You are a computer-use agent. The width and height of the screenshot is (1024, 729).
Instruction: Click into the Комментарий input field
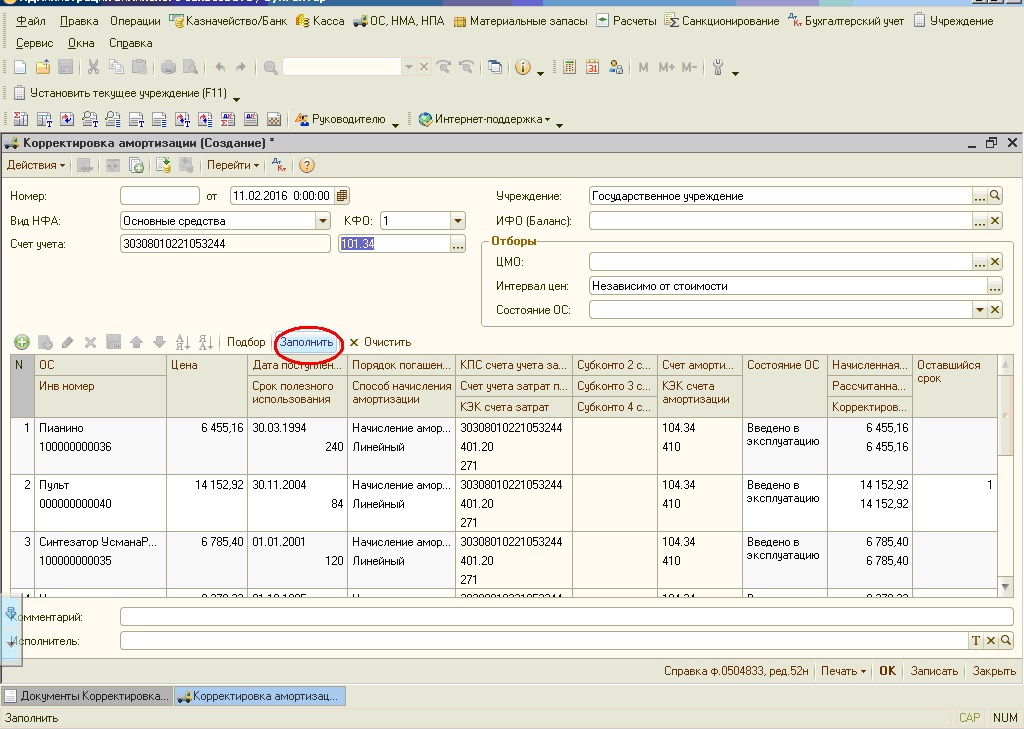click(x=566, y=617)
